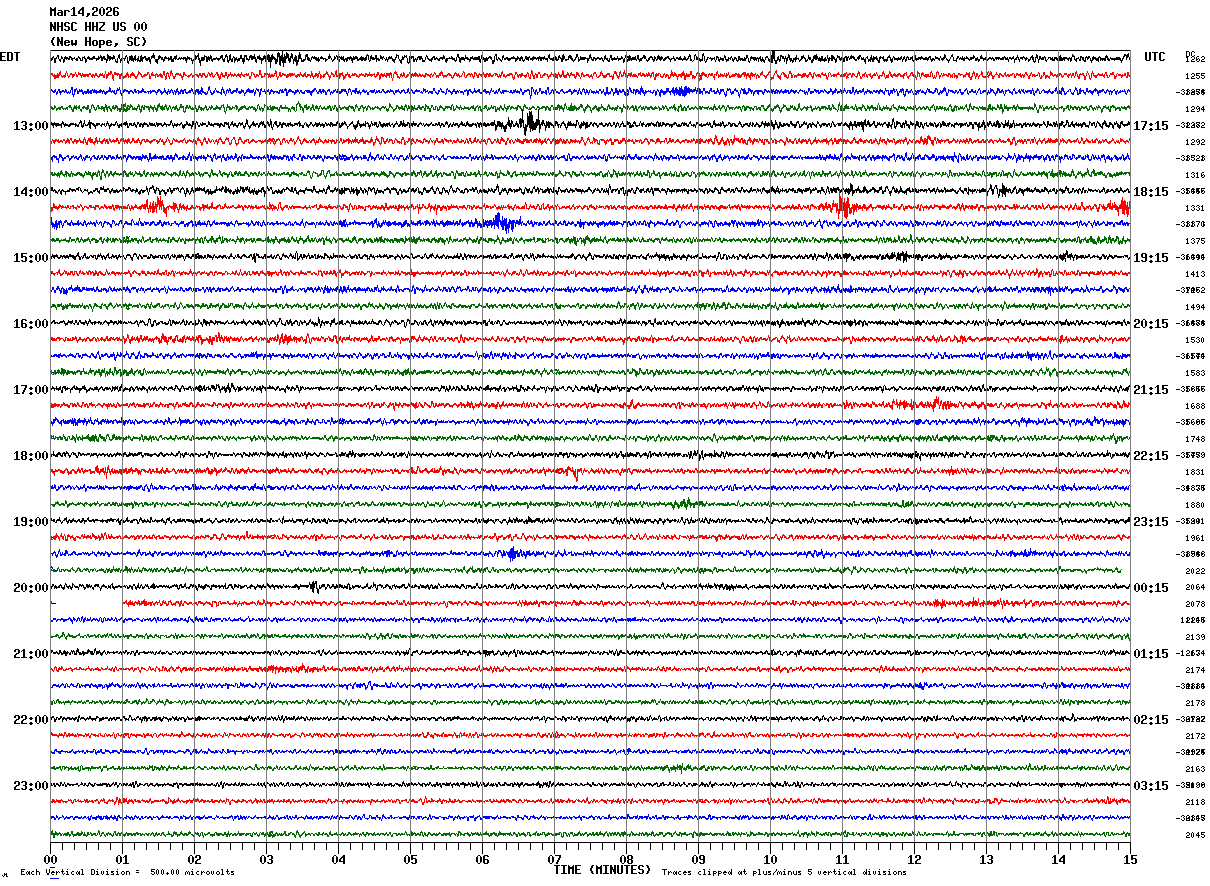
Task: Click the DC offset value "1494"
Action: point(1195,307)
